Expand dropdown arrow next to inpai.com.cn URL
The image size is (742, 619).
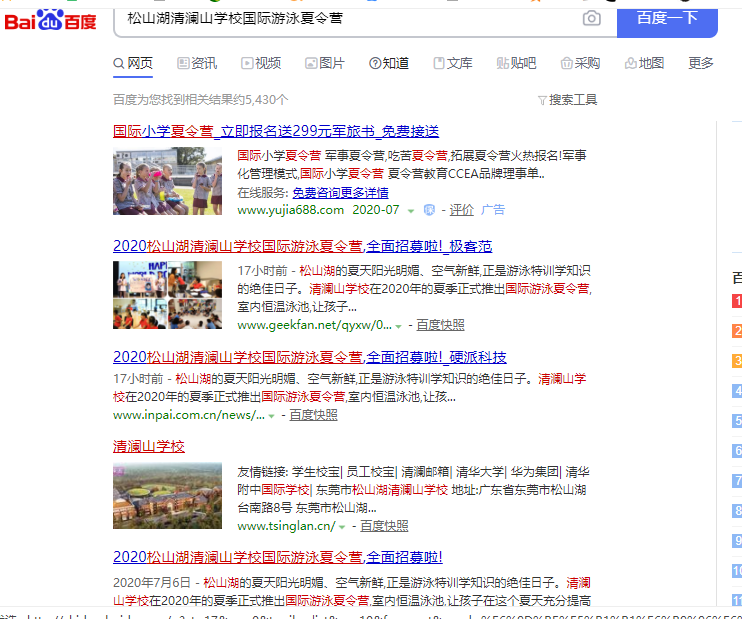[x=271, y=416]
